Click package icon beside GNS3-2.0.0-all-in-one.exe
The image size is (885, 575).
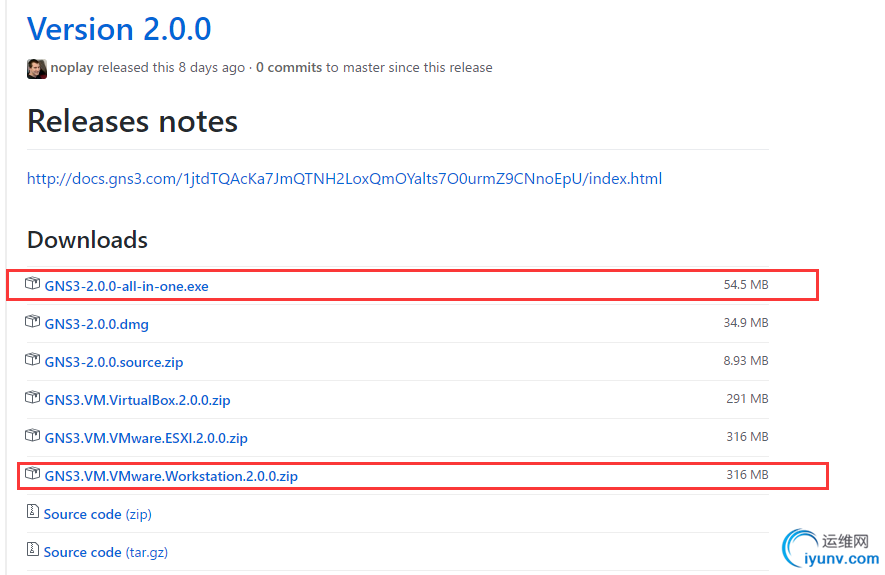click(x=33, y=285)
